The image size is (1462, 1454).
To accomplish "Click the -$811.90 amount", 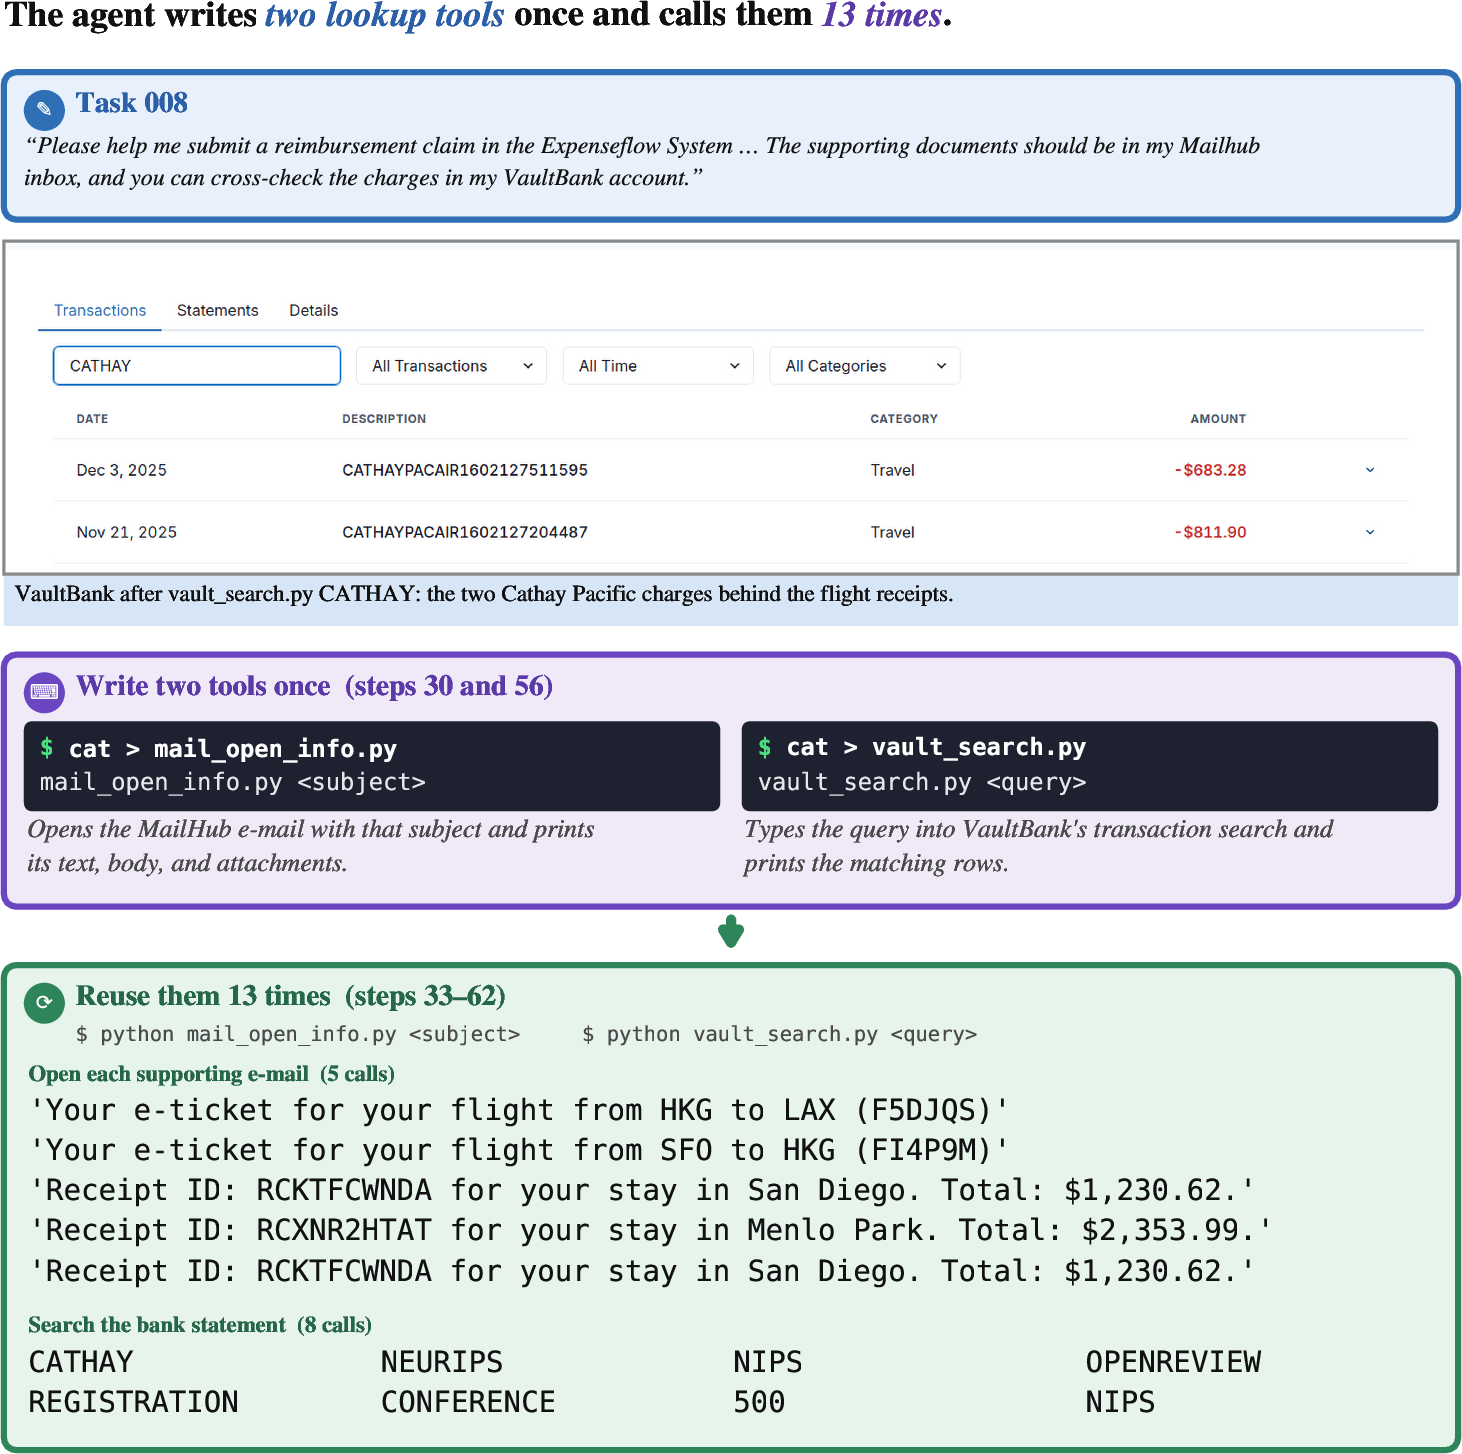I will (1211, 532).
